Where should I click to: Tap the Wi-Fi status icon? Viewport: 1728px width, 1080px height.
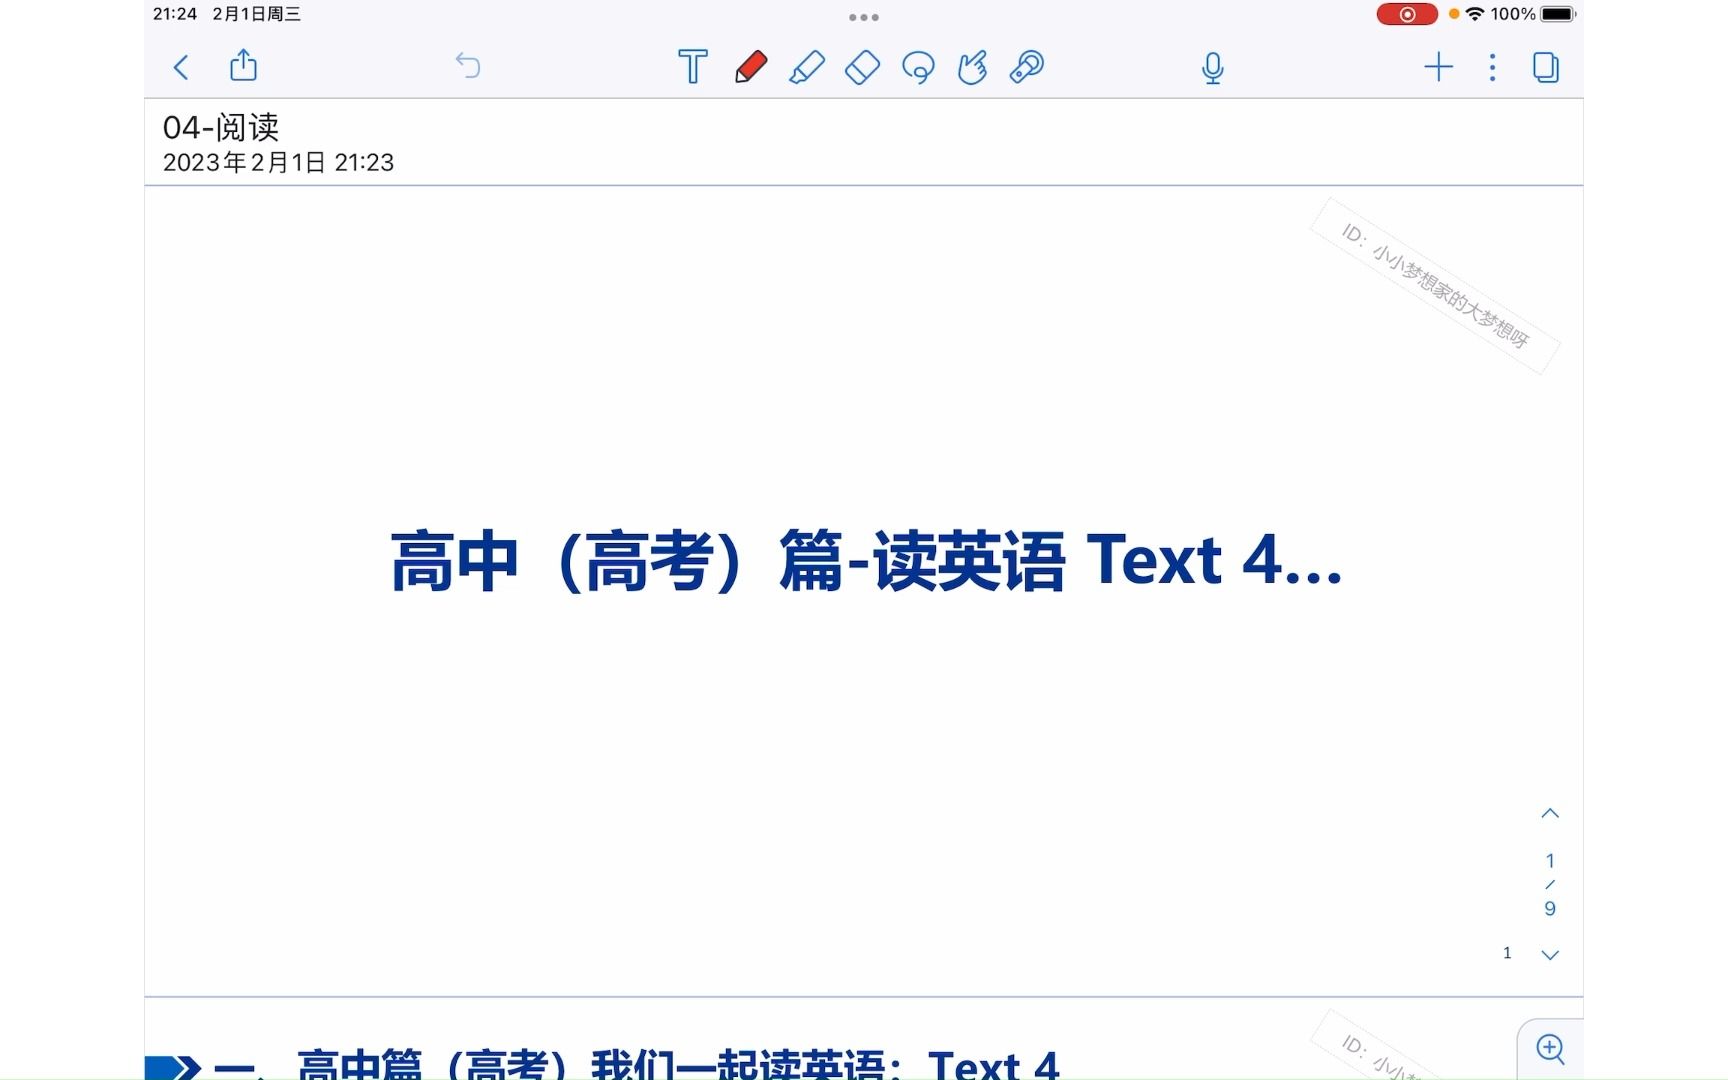pyautogui.click(x=1475, y=14)
